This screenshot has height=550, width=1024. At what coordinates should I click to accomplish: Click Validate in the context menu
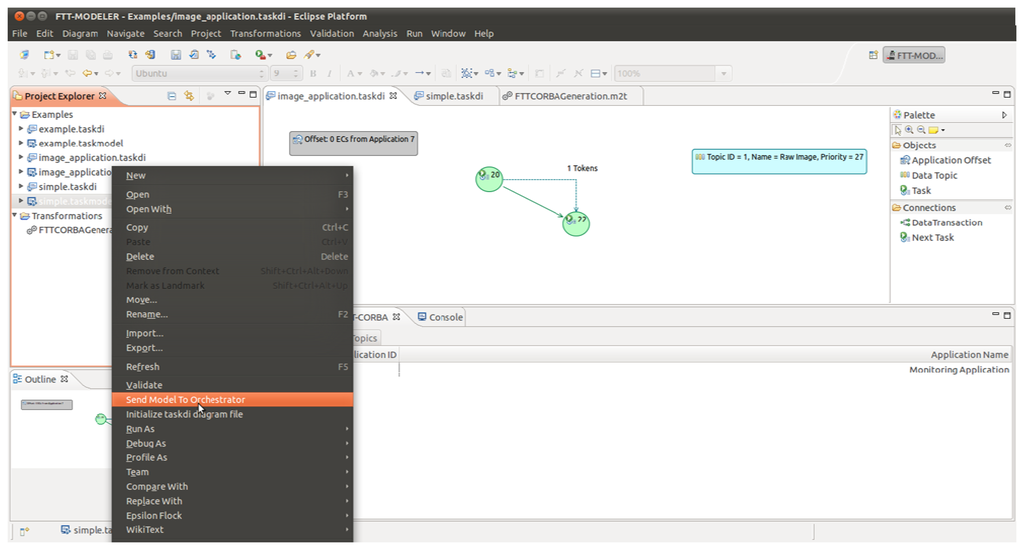click(x=144, y=385)
